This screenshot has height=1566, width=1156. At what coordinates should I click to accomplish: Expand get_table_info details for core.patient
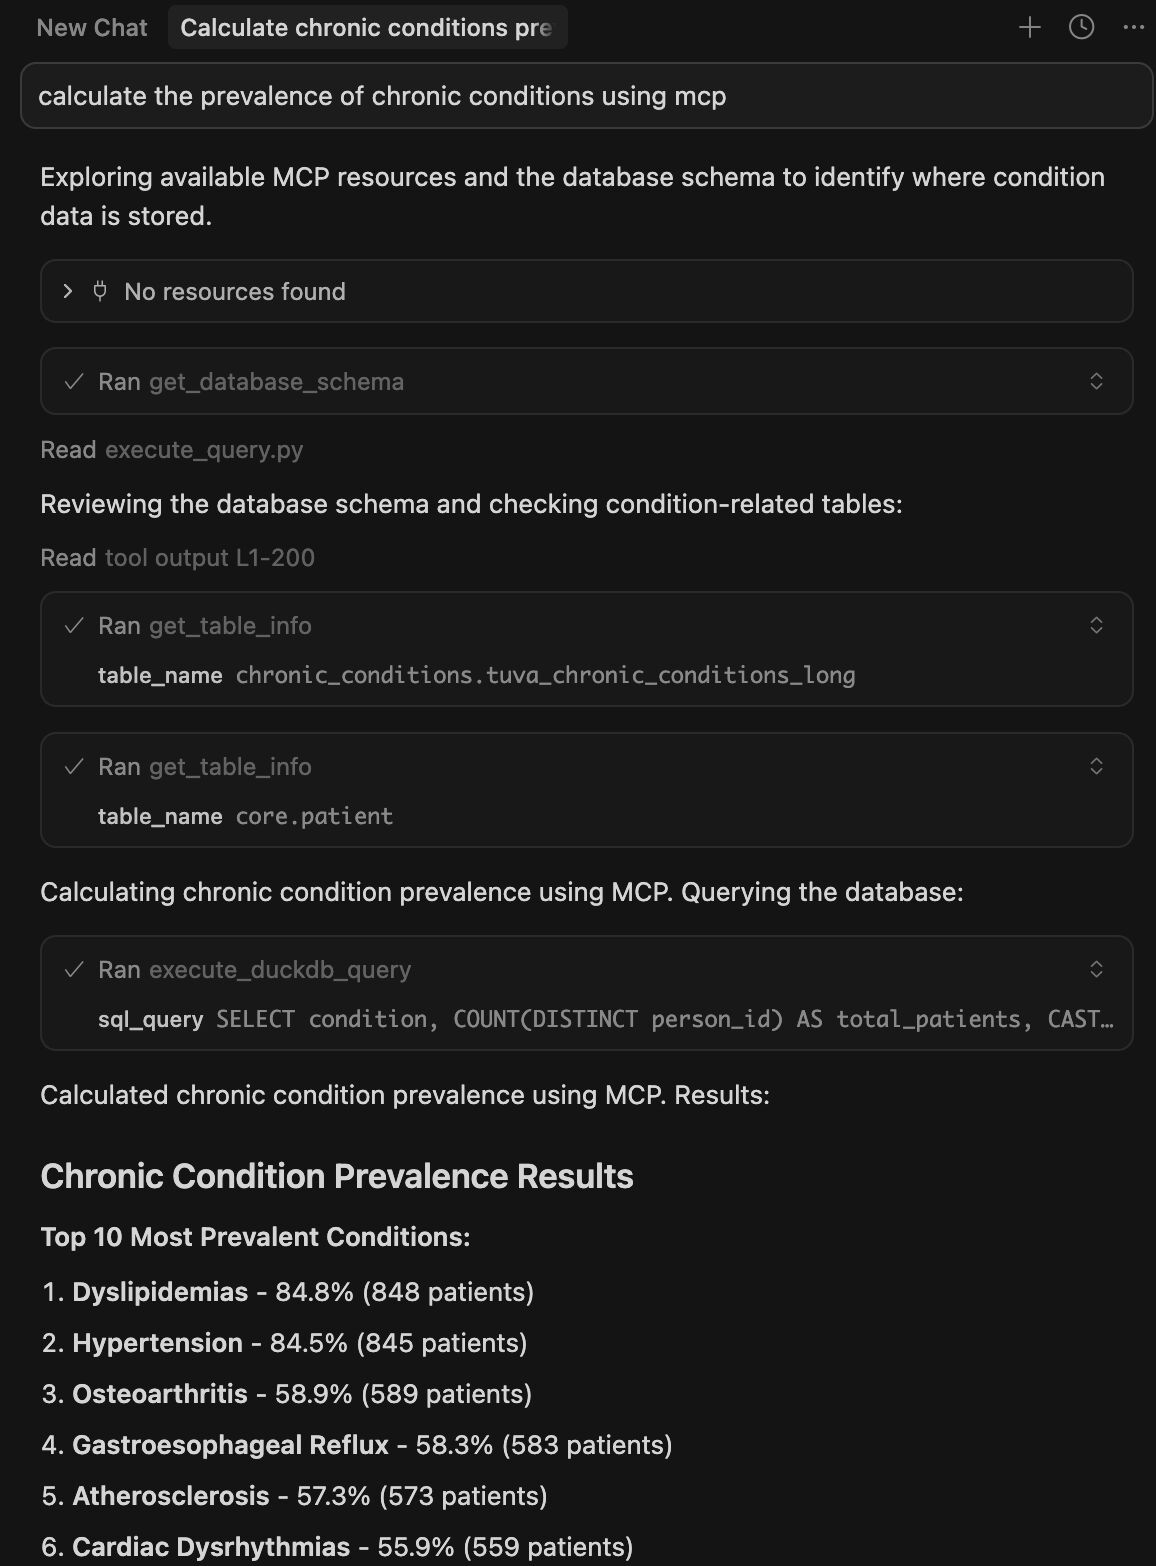[1096, 766]
